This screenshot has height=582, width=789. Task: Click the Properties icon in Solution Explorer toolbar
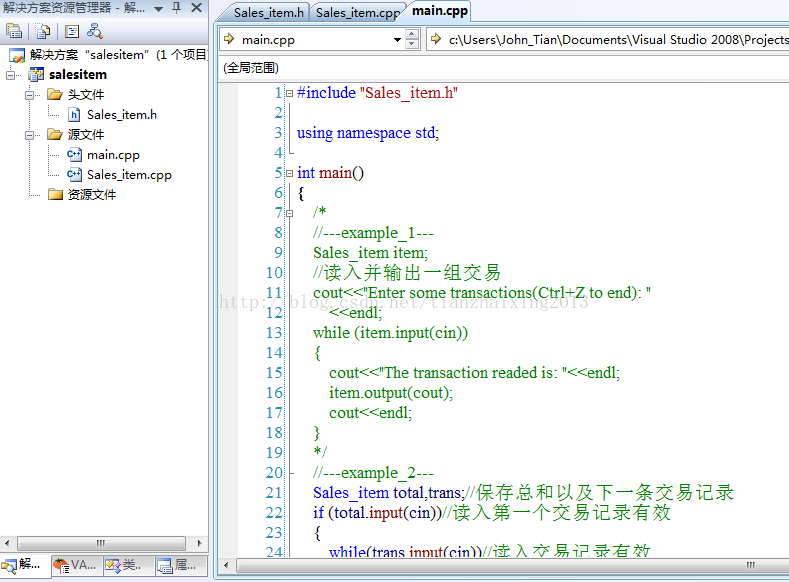tap(14, 31)
